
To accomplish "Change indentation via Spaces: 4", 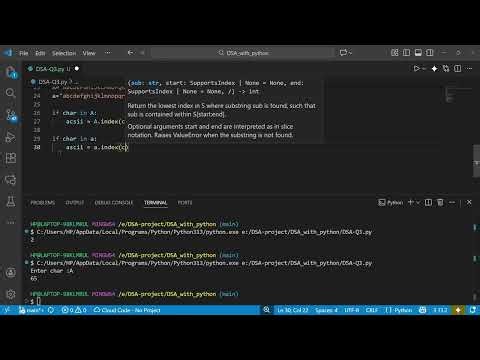I will point(326,310).
